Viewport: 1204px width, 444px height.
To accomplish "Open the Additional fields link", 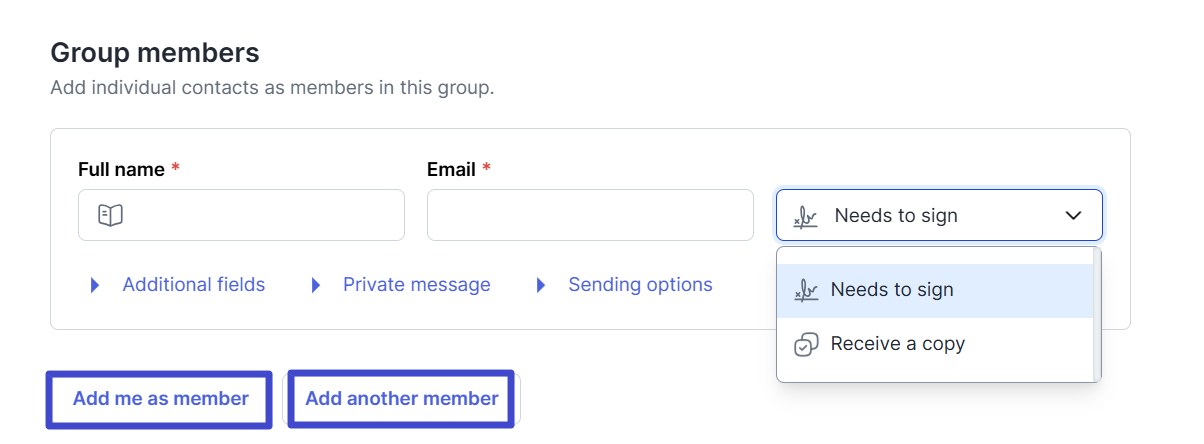I will [193, 285].
